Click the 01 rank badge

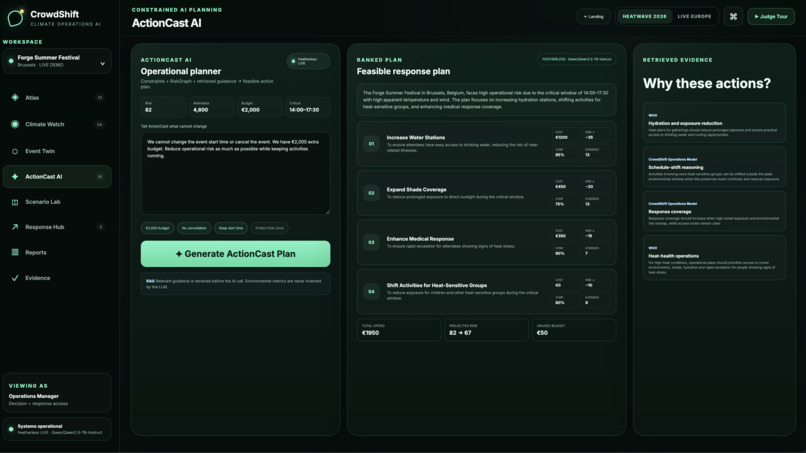click(371, 143)
